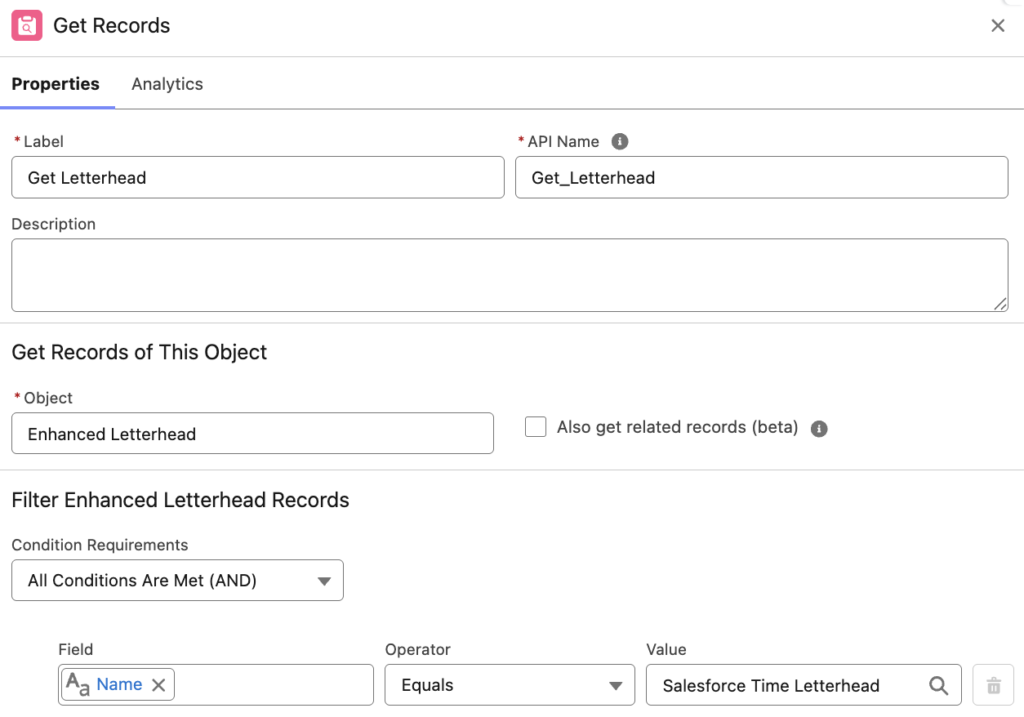The image size is (1024, 717).
Task: Open the API Name info tooltip icon
Action: tap(619, 142)
